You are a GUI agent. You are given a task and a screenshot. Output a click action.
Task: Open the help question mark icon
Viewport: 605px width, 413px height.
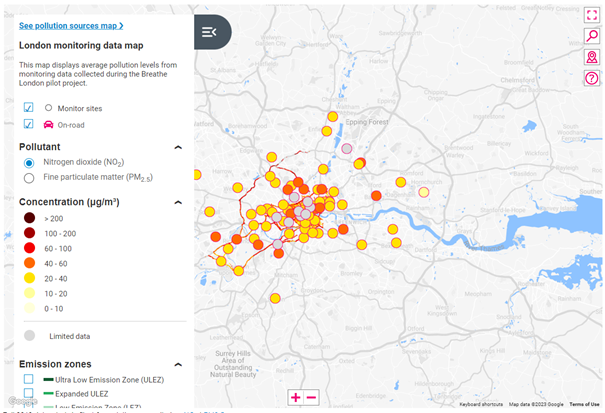(592, 78)
